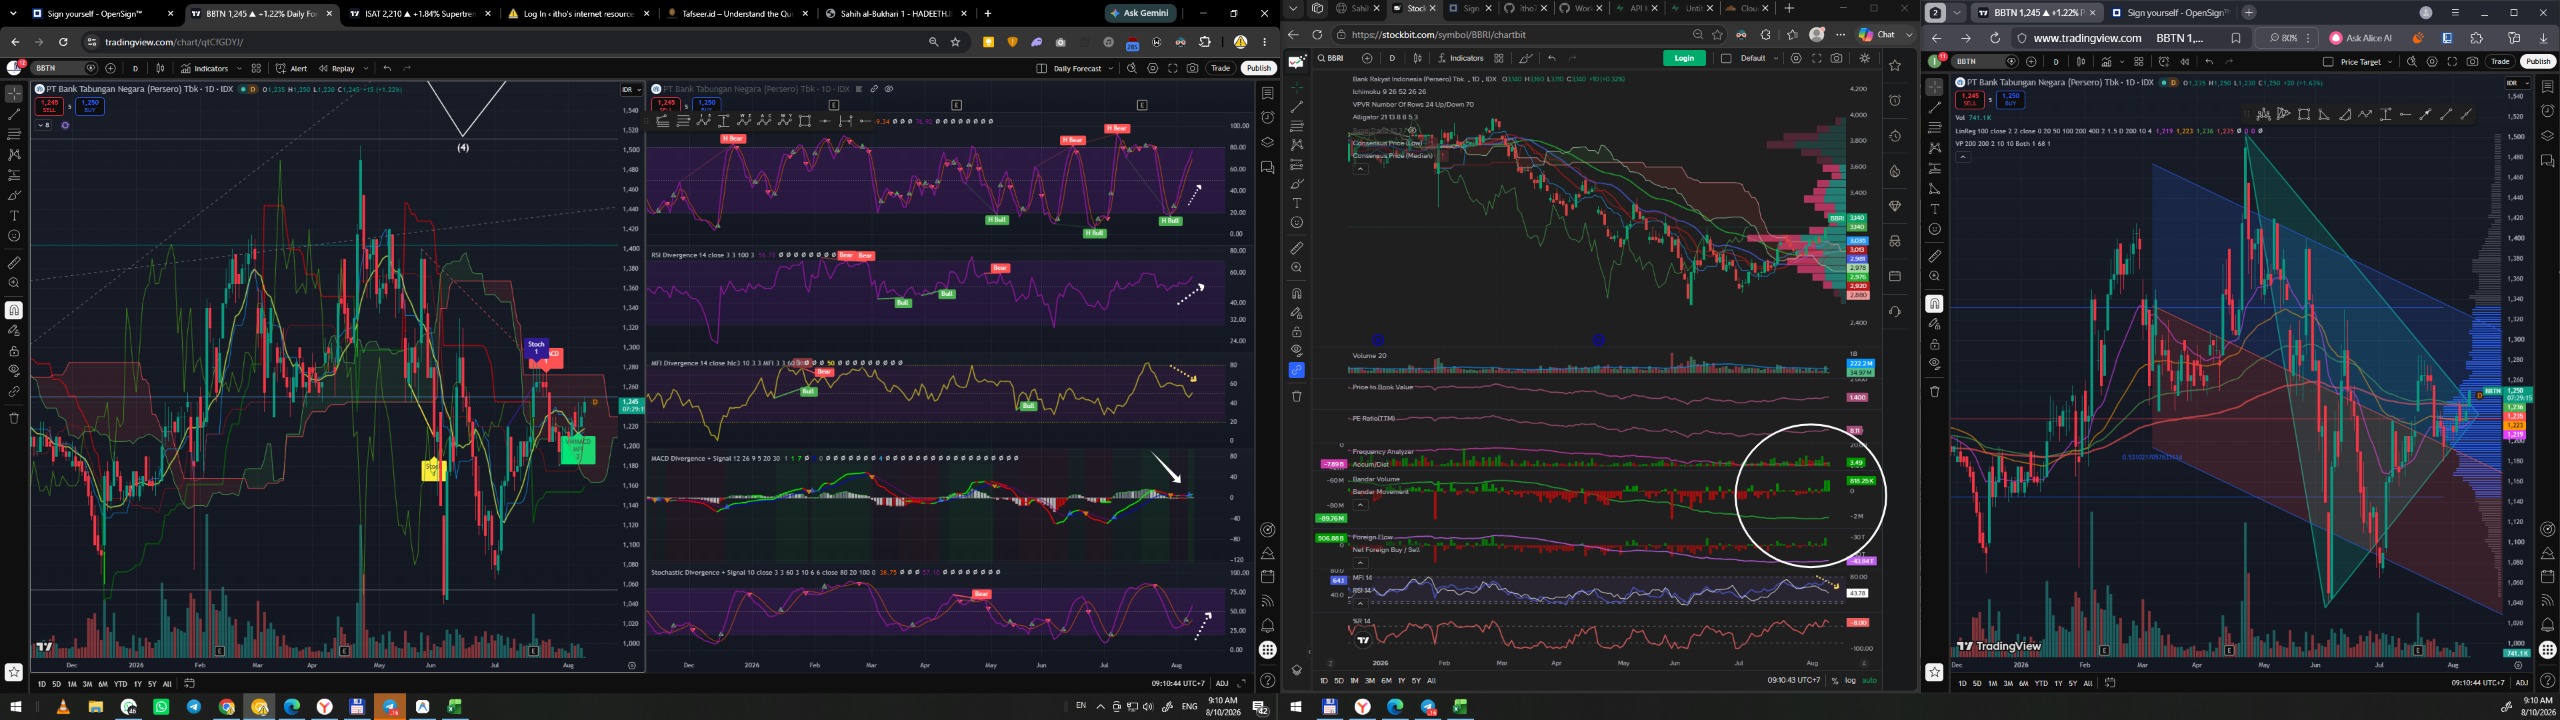Image resolution: width=2560 pixels, height=720 pixels.
Task: Click Trade button in right TradingView window
Action: [2500, 61]
